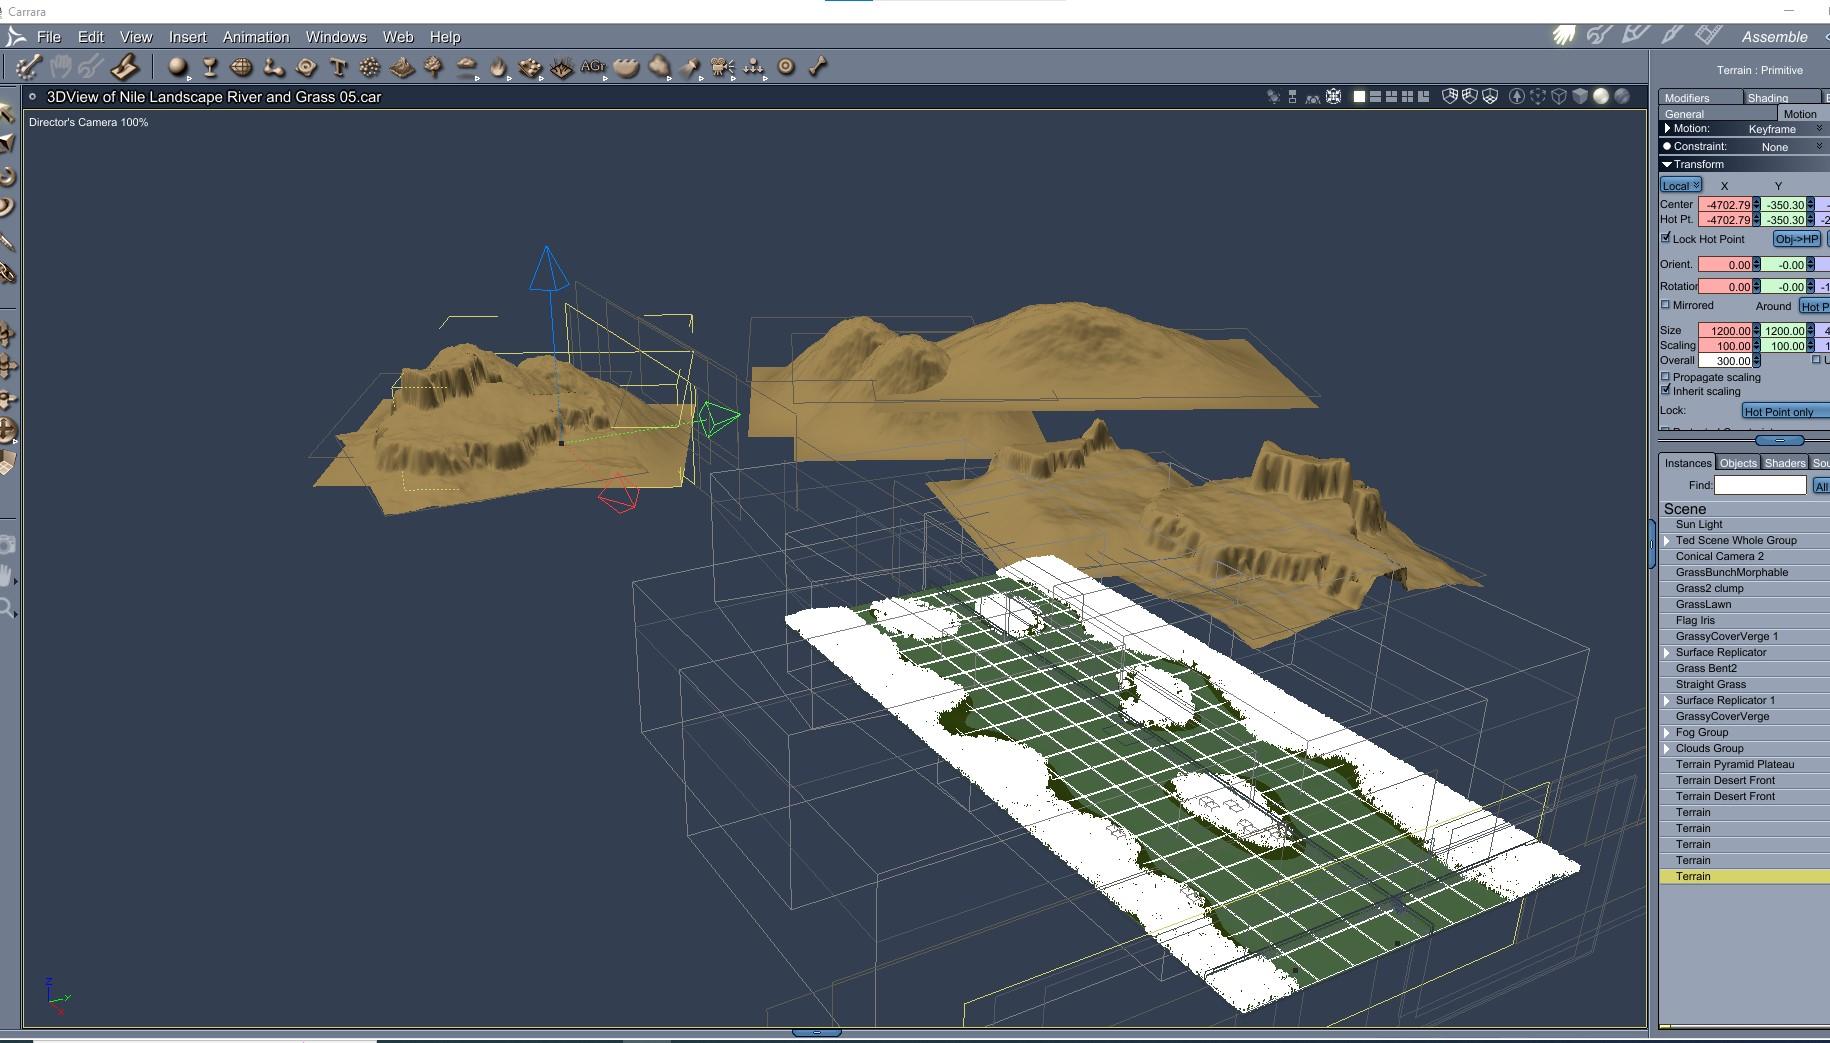Insert a plant using the tree icon
The image size is (1830, 1043).
[434, 67]
